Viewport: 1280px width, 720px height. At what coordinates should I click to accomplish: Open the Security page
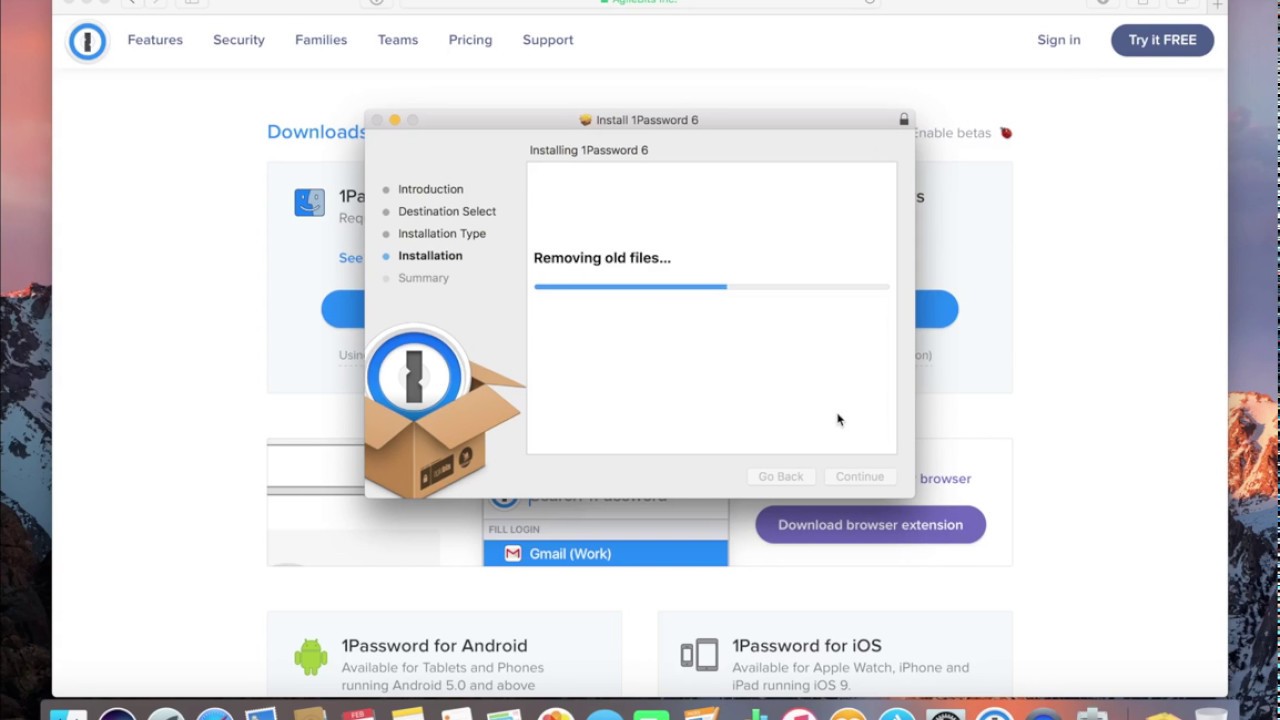click(239, 40)
